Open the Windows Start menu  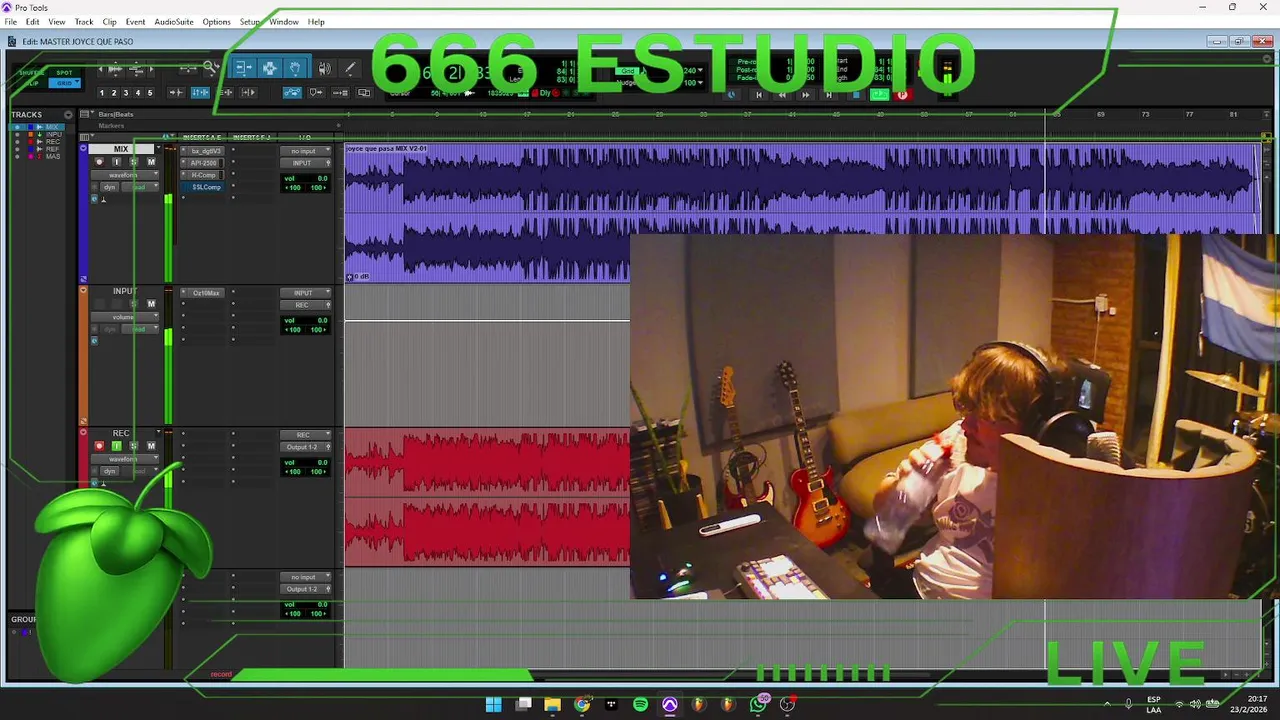point(494,704)
